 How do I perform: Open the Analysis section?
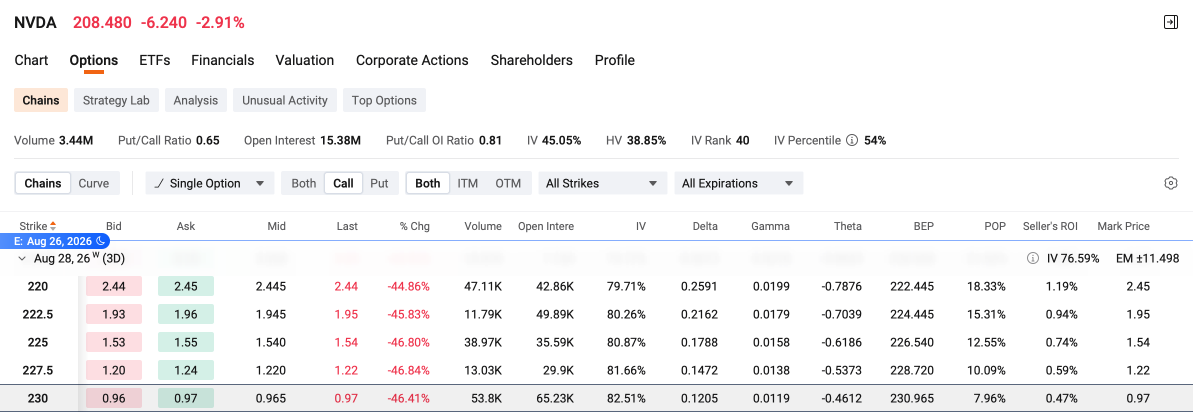(196, 100)
